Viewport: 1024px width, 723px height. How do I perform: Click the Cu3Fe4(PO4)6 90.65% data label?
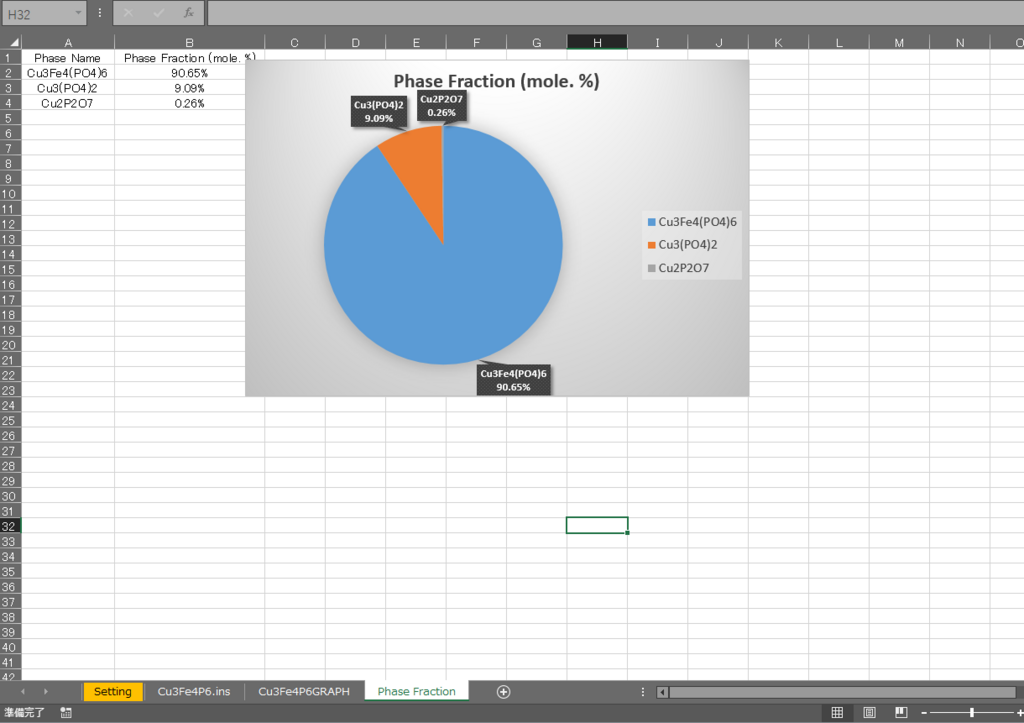[513, 380]
